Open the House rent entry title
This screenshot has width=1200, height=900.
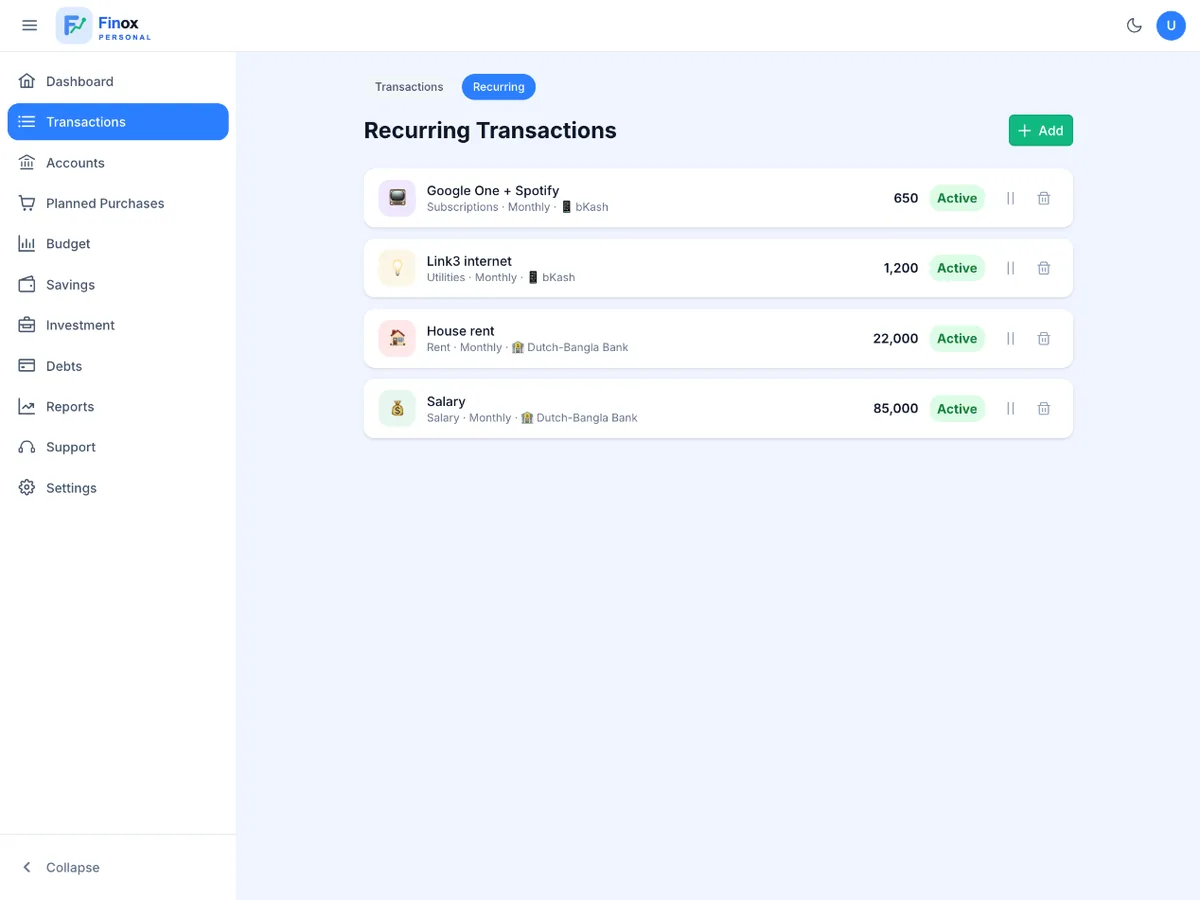point(461,331)
